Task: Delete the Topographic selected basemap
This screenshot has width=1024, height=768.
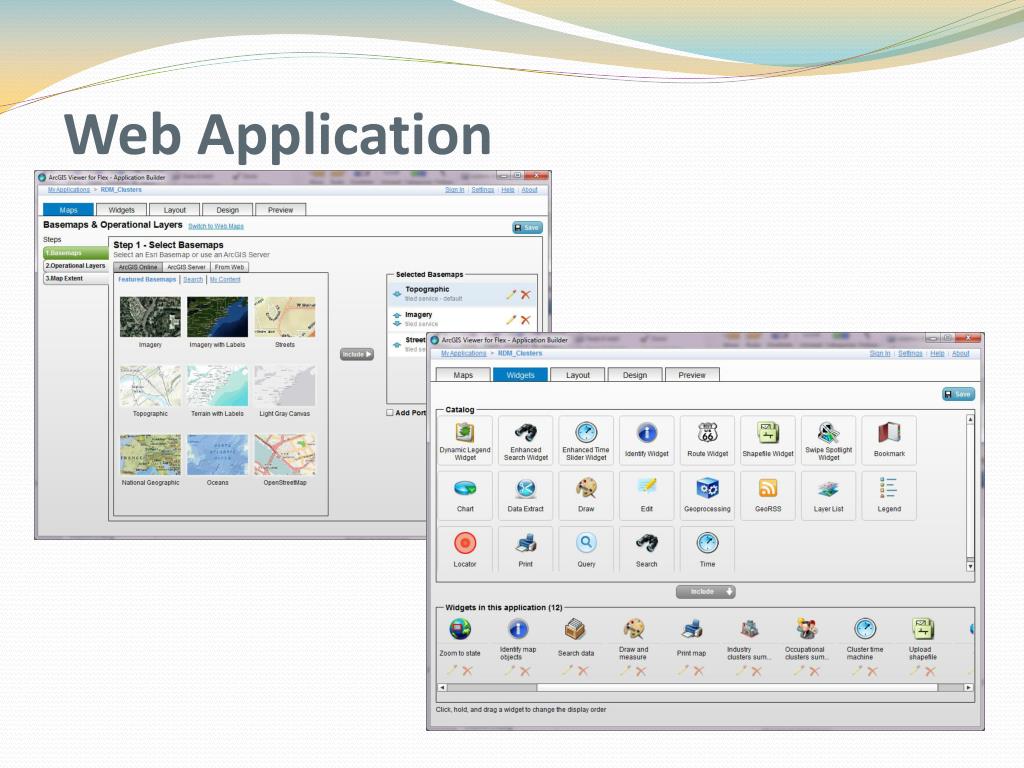Action: (x=526, y=295)
